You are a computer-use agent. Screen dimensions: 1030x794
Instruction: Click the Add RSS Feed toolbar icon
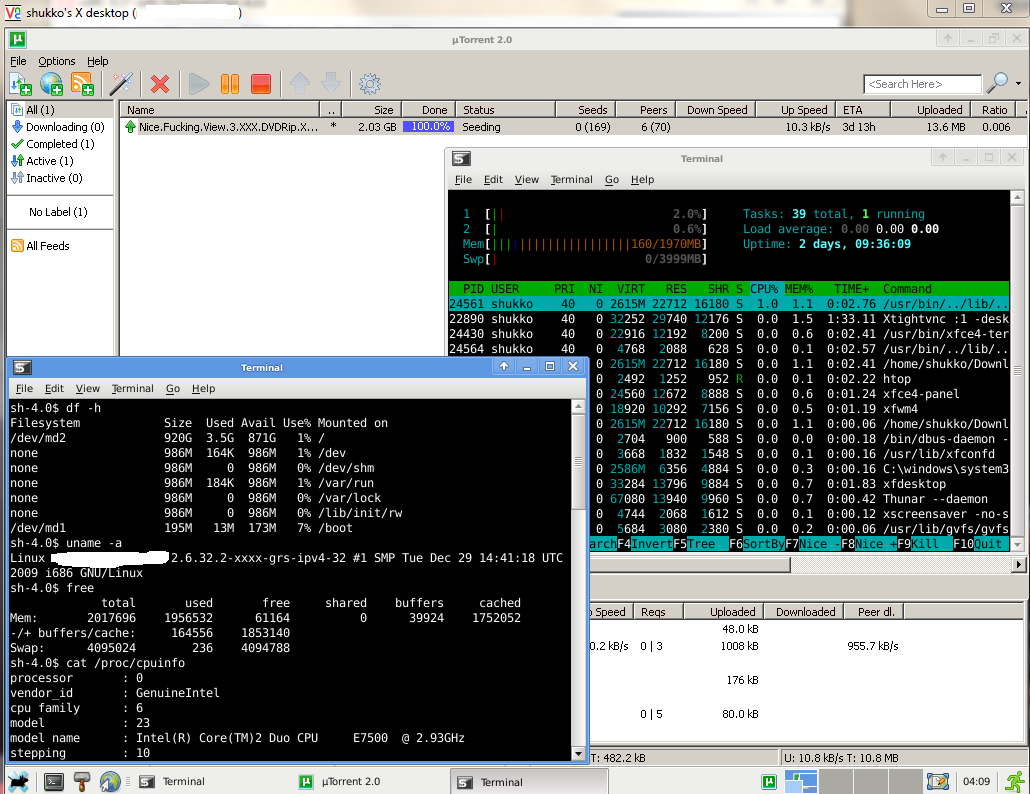[82, 83]
